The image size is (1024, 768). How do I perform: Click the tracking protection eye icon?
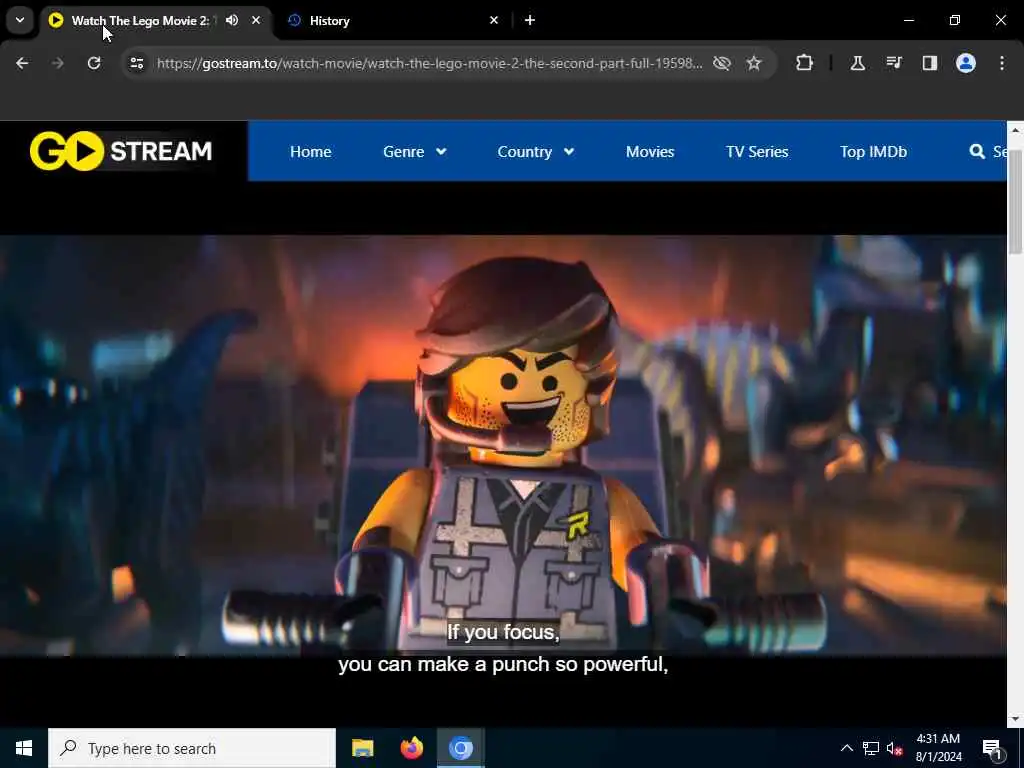point(722,63)
